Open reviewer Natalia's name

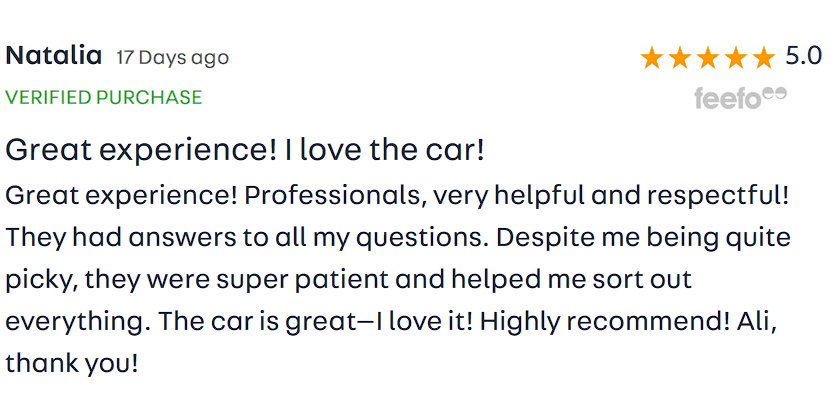(x=54, y=56)
